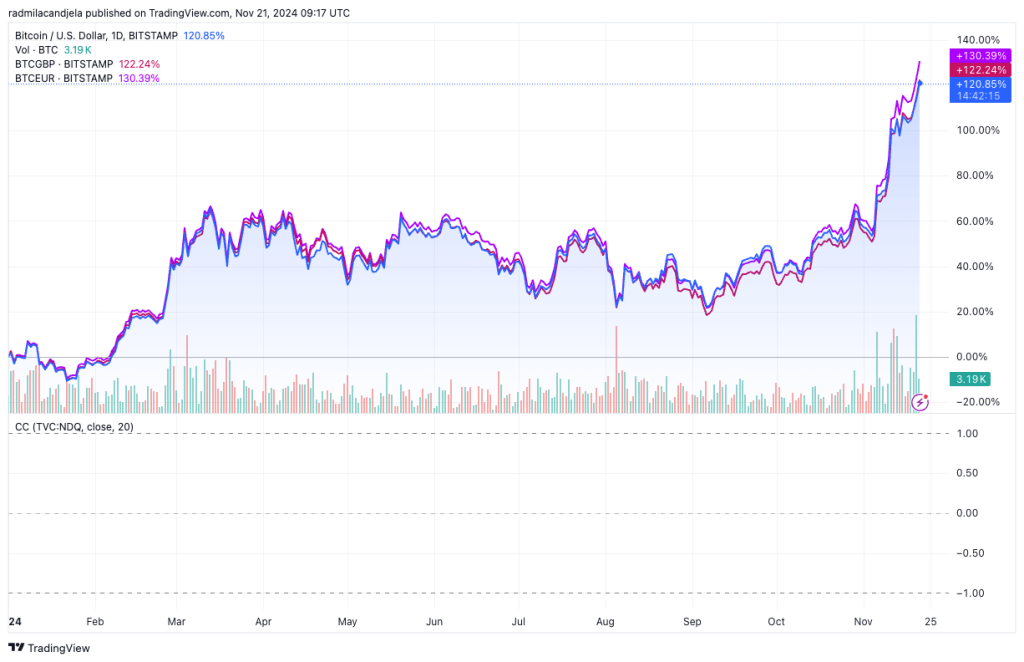1024x662 pixels.
Task: Click the blue last-price dot on the chart
Action: point(920,83)
